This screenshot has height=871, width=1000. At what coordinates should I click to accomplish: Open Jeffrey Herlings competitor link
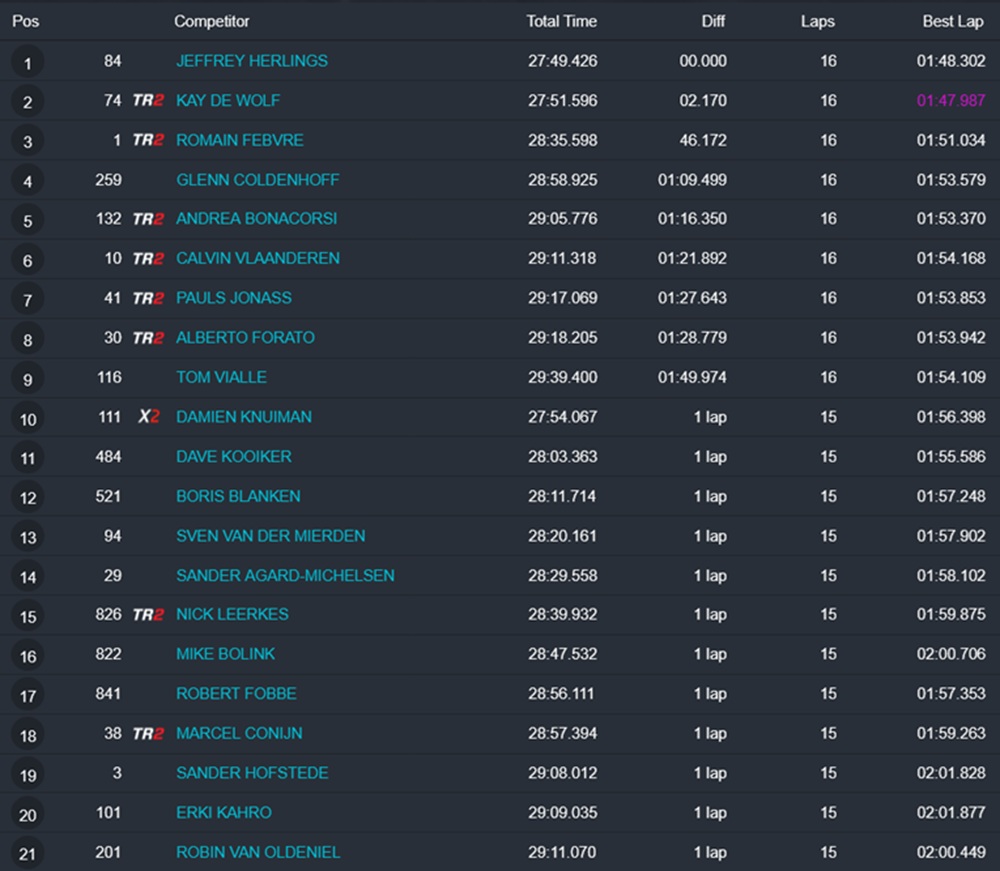click(x=252, y=61)
